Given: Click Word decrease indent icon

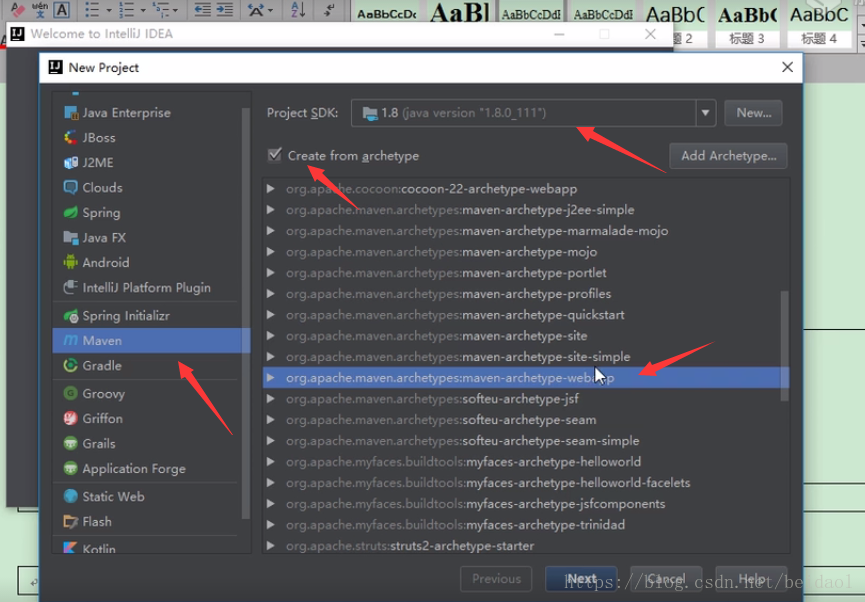Looking at the screenshot, I should click(202, 9).
